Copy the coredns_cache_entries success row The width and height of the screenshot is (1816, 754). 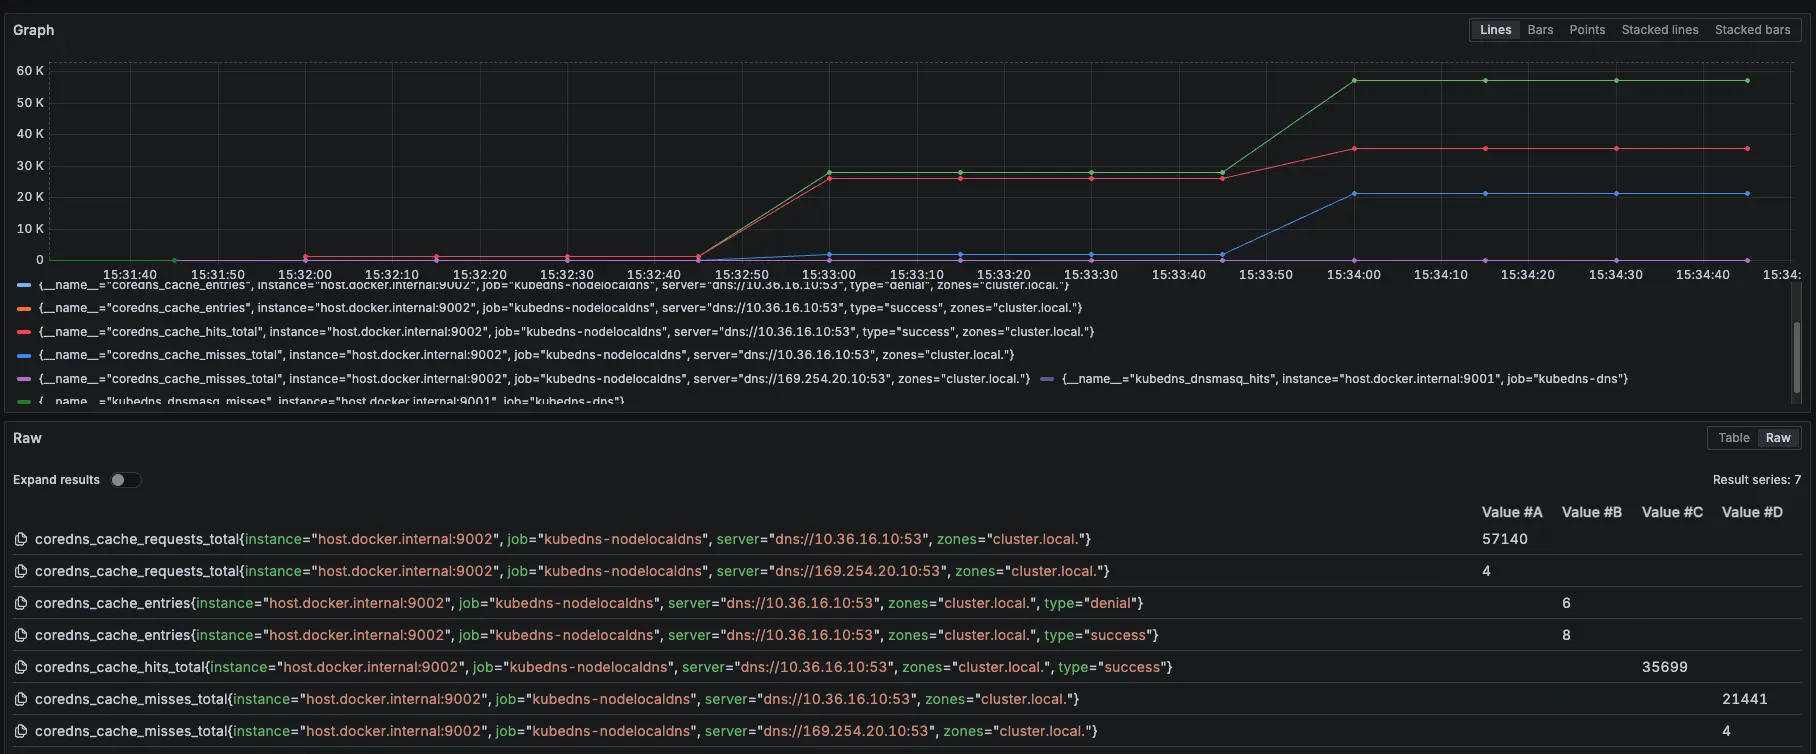coord(21,635)
